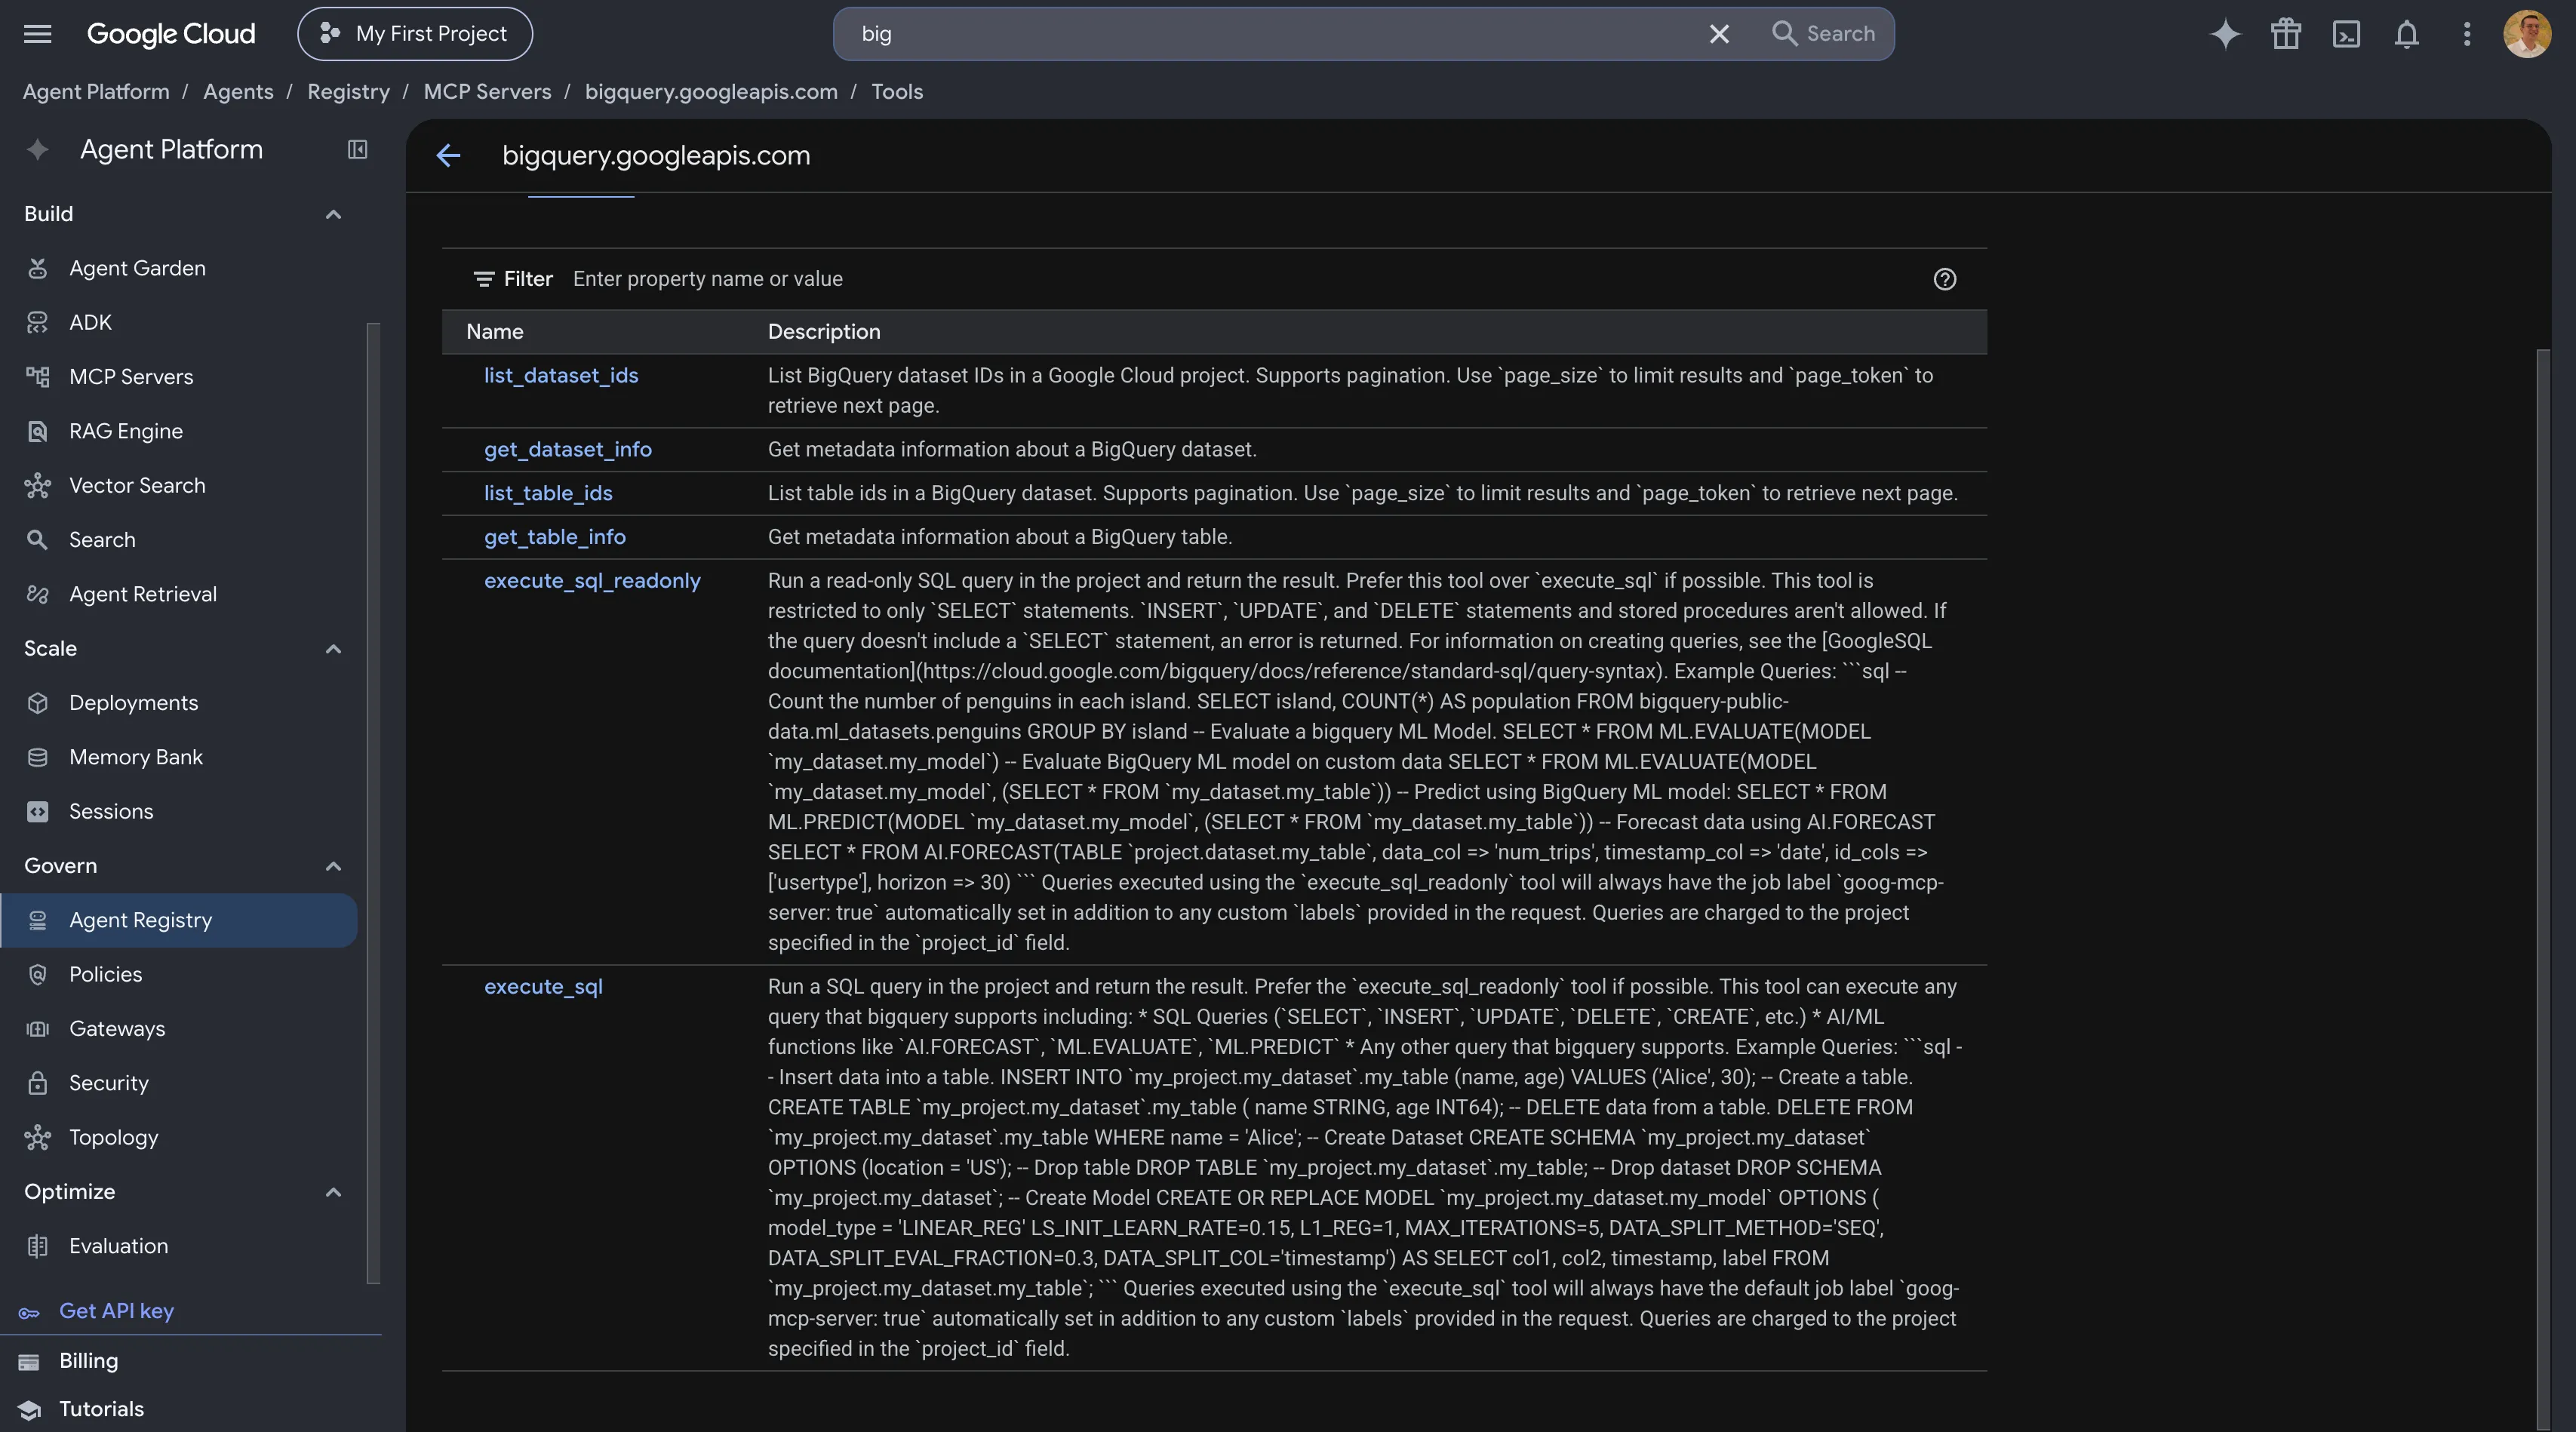2576x1432 pixels.
Task: Open notifications bell icon
Action: coord(2407,34)
